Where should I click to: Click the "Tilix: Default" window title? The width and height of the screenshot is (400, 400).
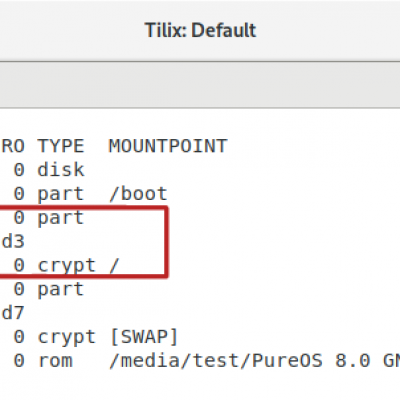[201, 30]
